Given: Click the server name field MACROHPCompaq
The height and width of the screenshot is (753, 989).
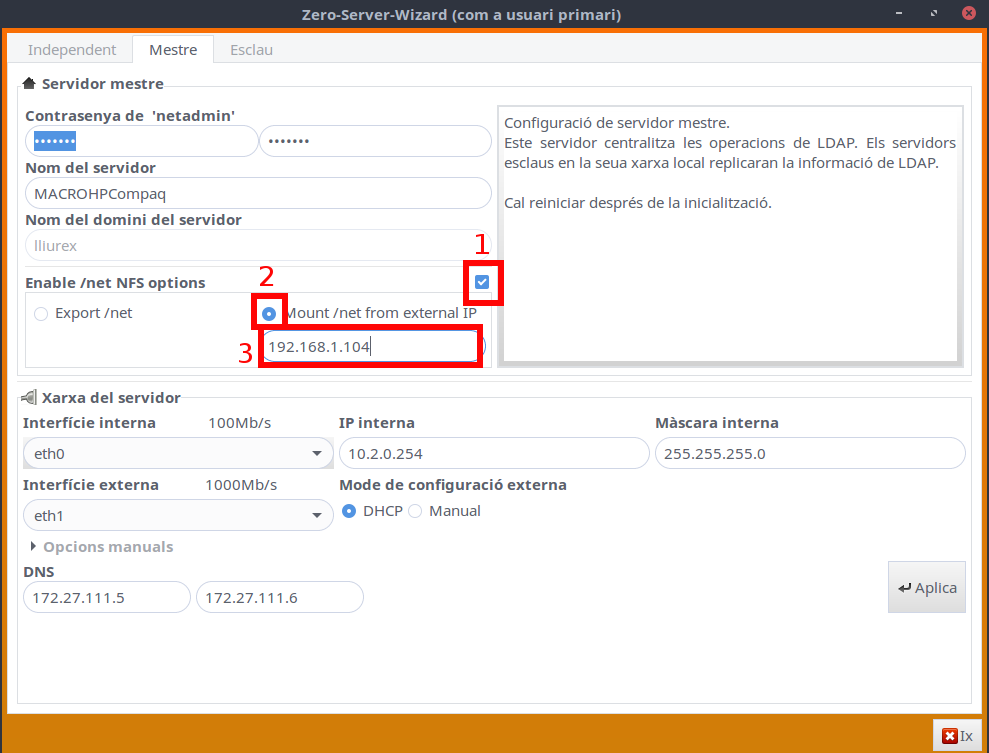Looking at the screenshot, I should pyautogui.click(x=257, y=193).
